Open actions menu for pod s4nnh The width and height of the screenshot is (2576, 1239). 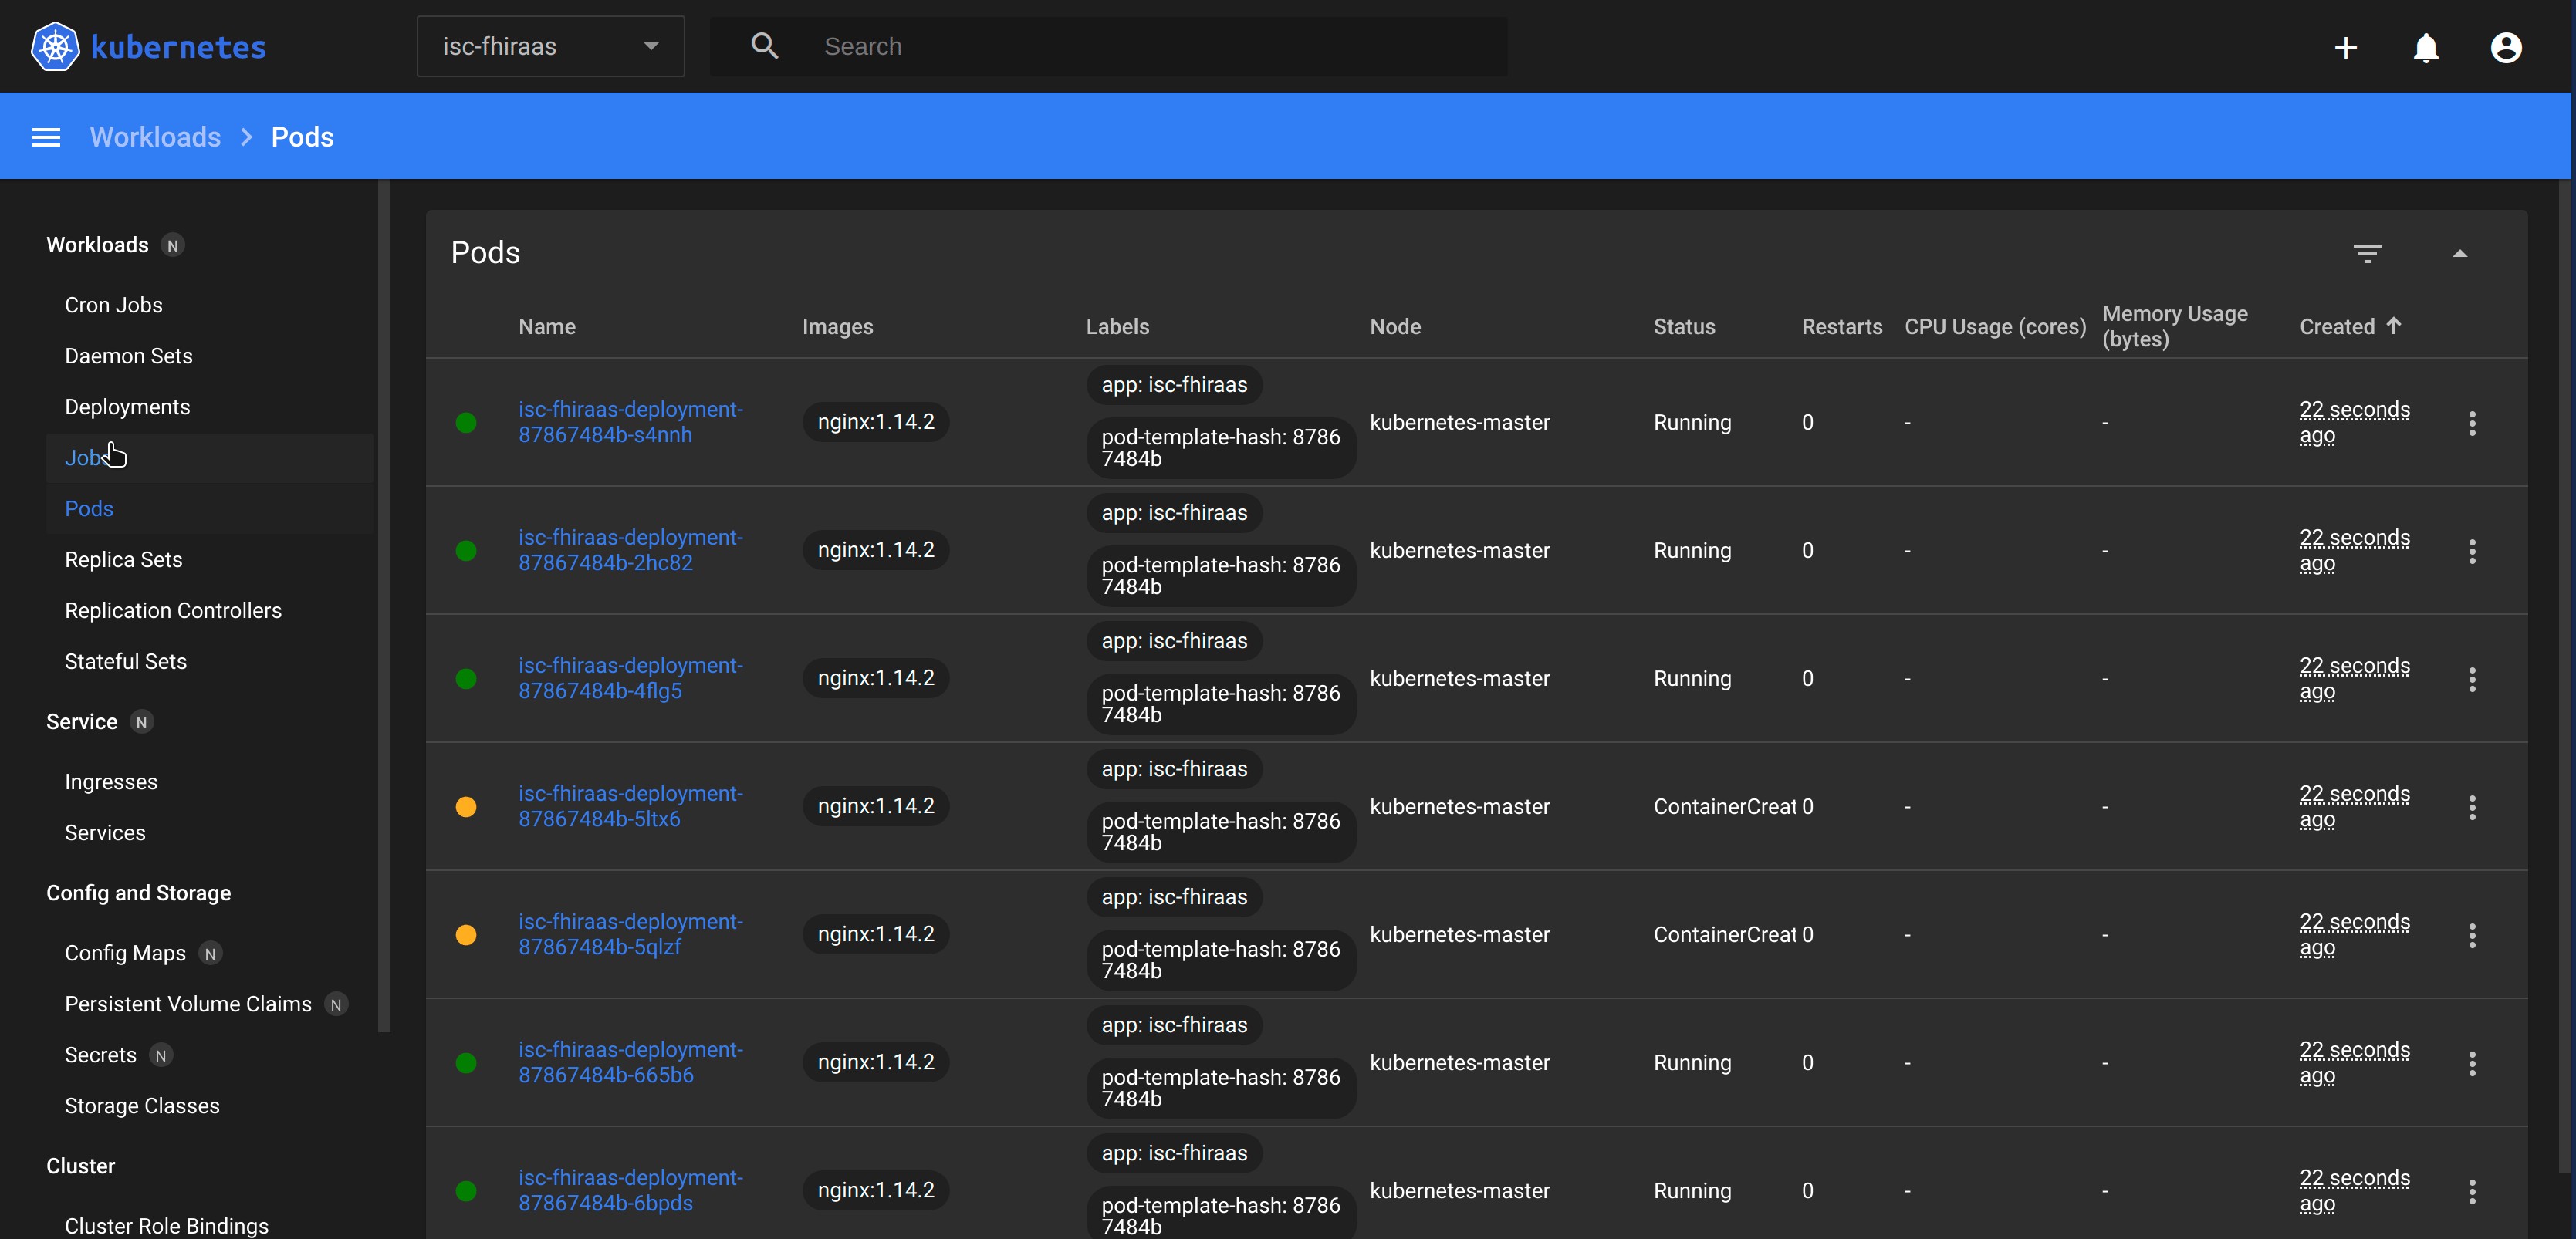click(x=2471, y=423)
